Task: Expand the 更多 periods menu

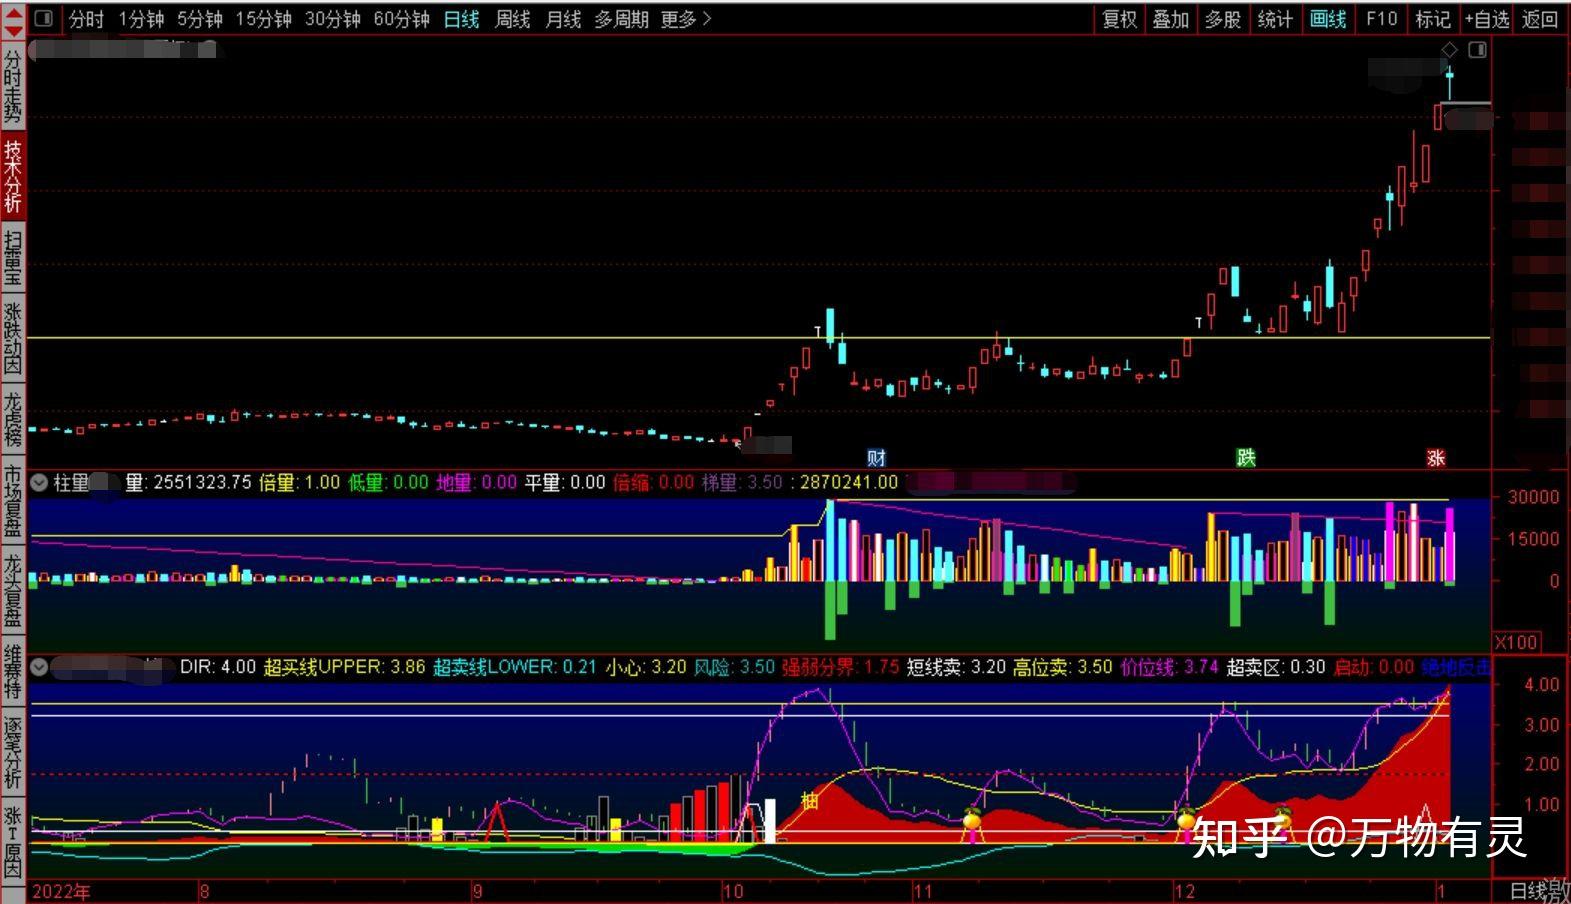Action: (x=686, y=19)
